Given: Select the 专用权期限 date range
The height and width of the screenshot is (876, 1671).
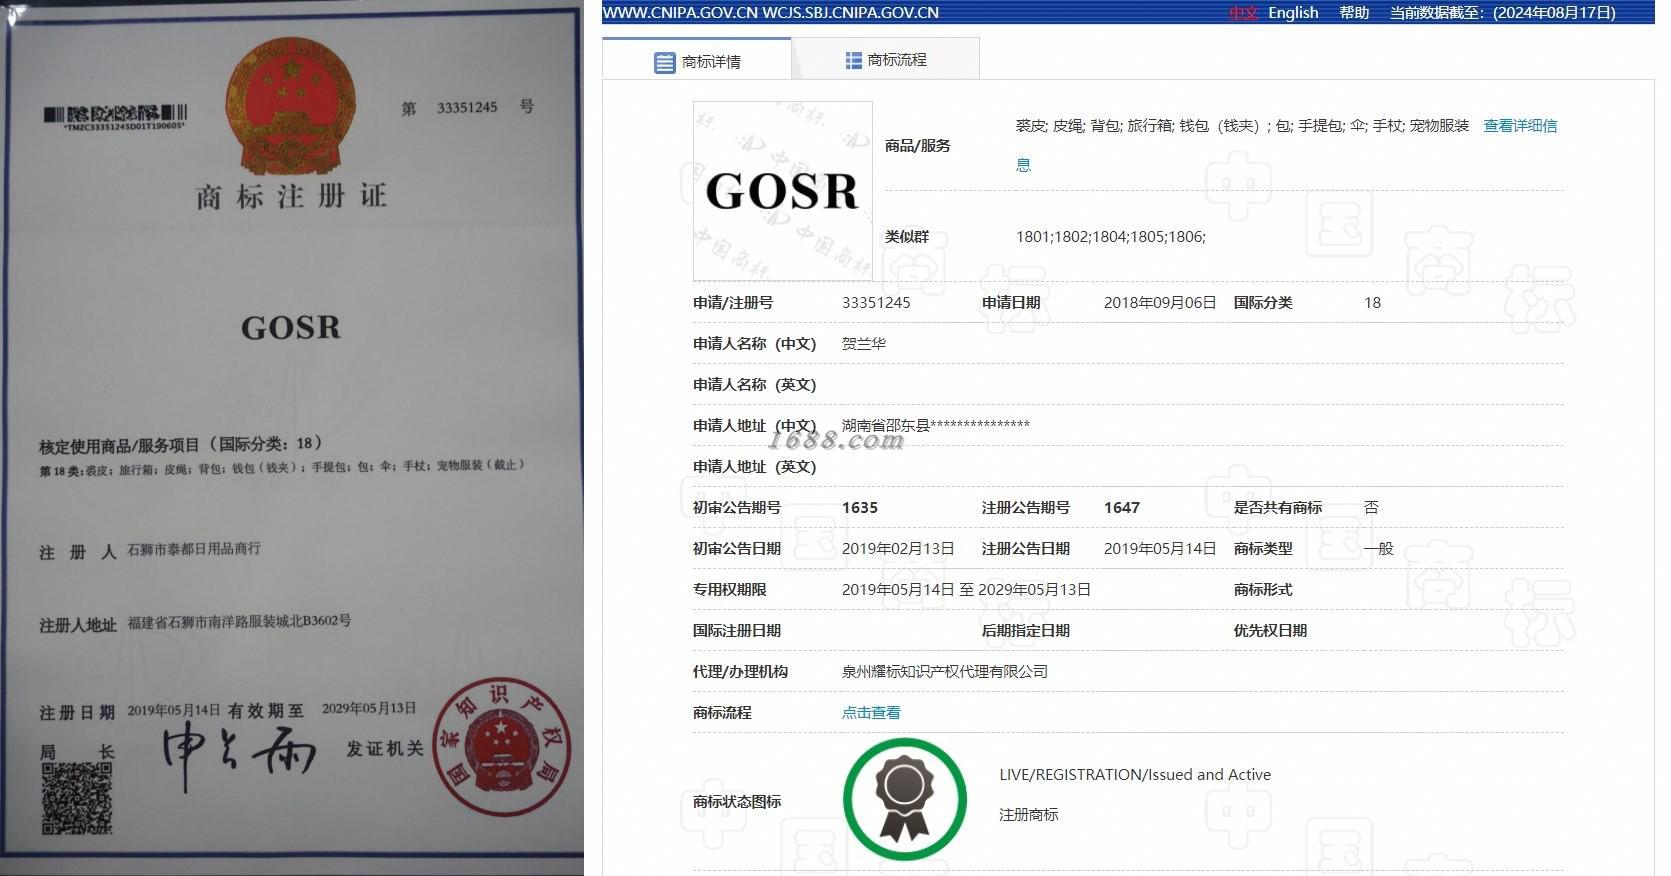Looking at the screenshot, I should point(966,590).
